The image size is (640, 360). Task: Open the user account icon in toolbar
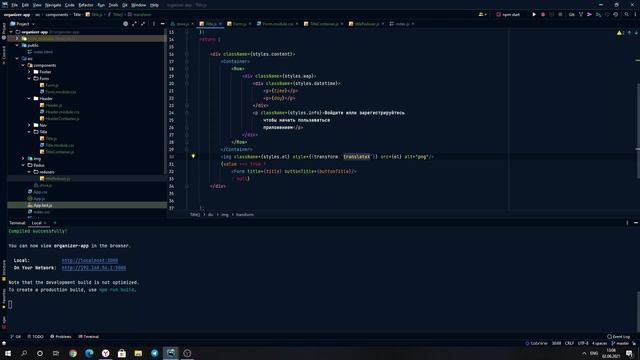click(x=482, y=14)
